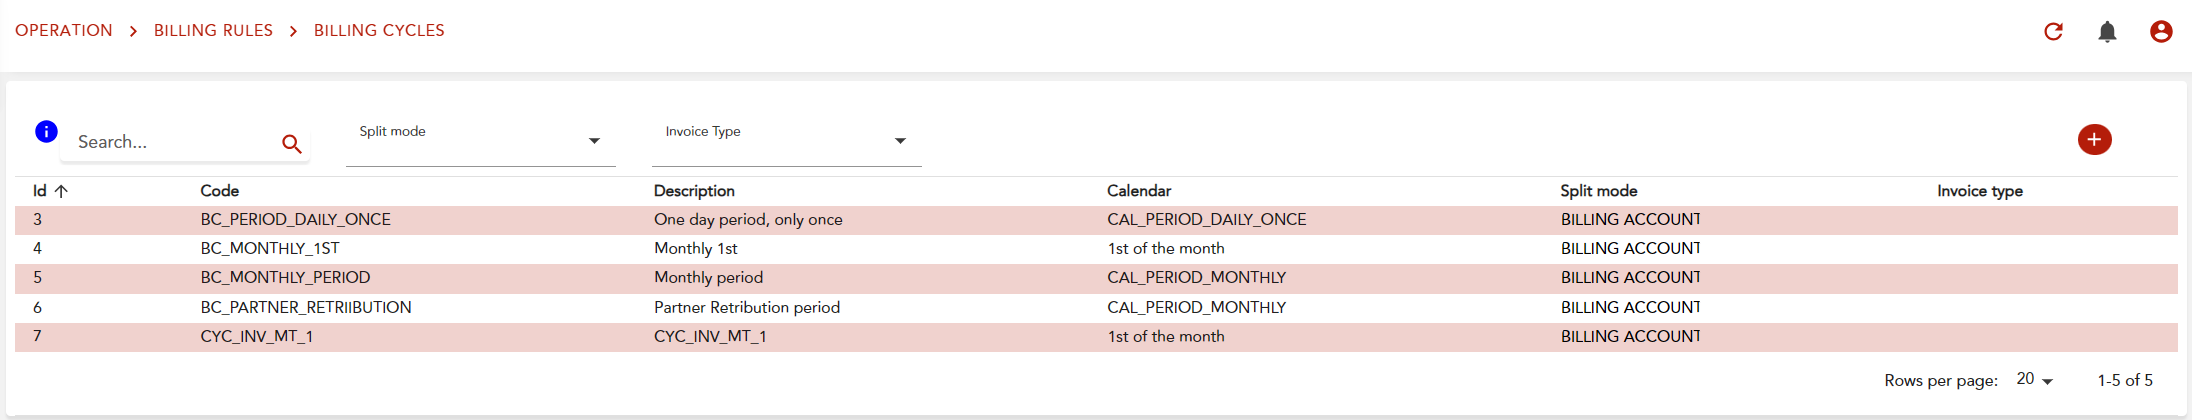Click the blue info icon
This screenshot has height=420, width=2192.
(x=46, y=131)
